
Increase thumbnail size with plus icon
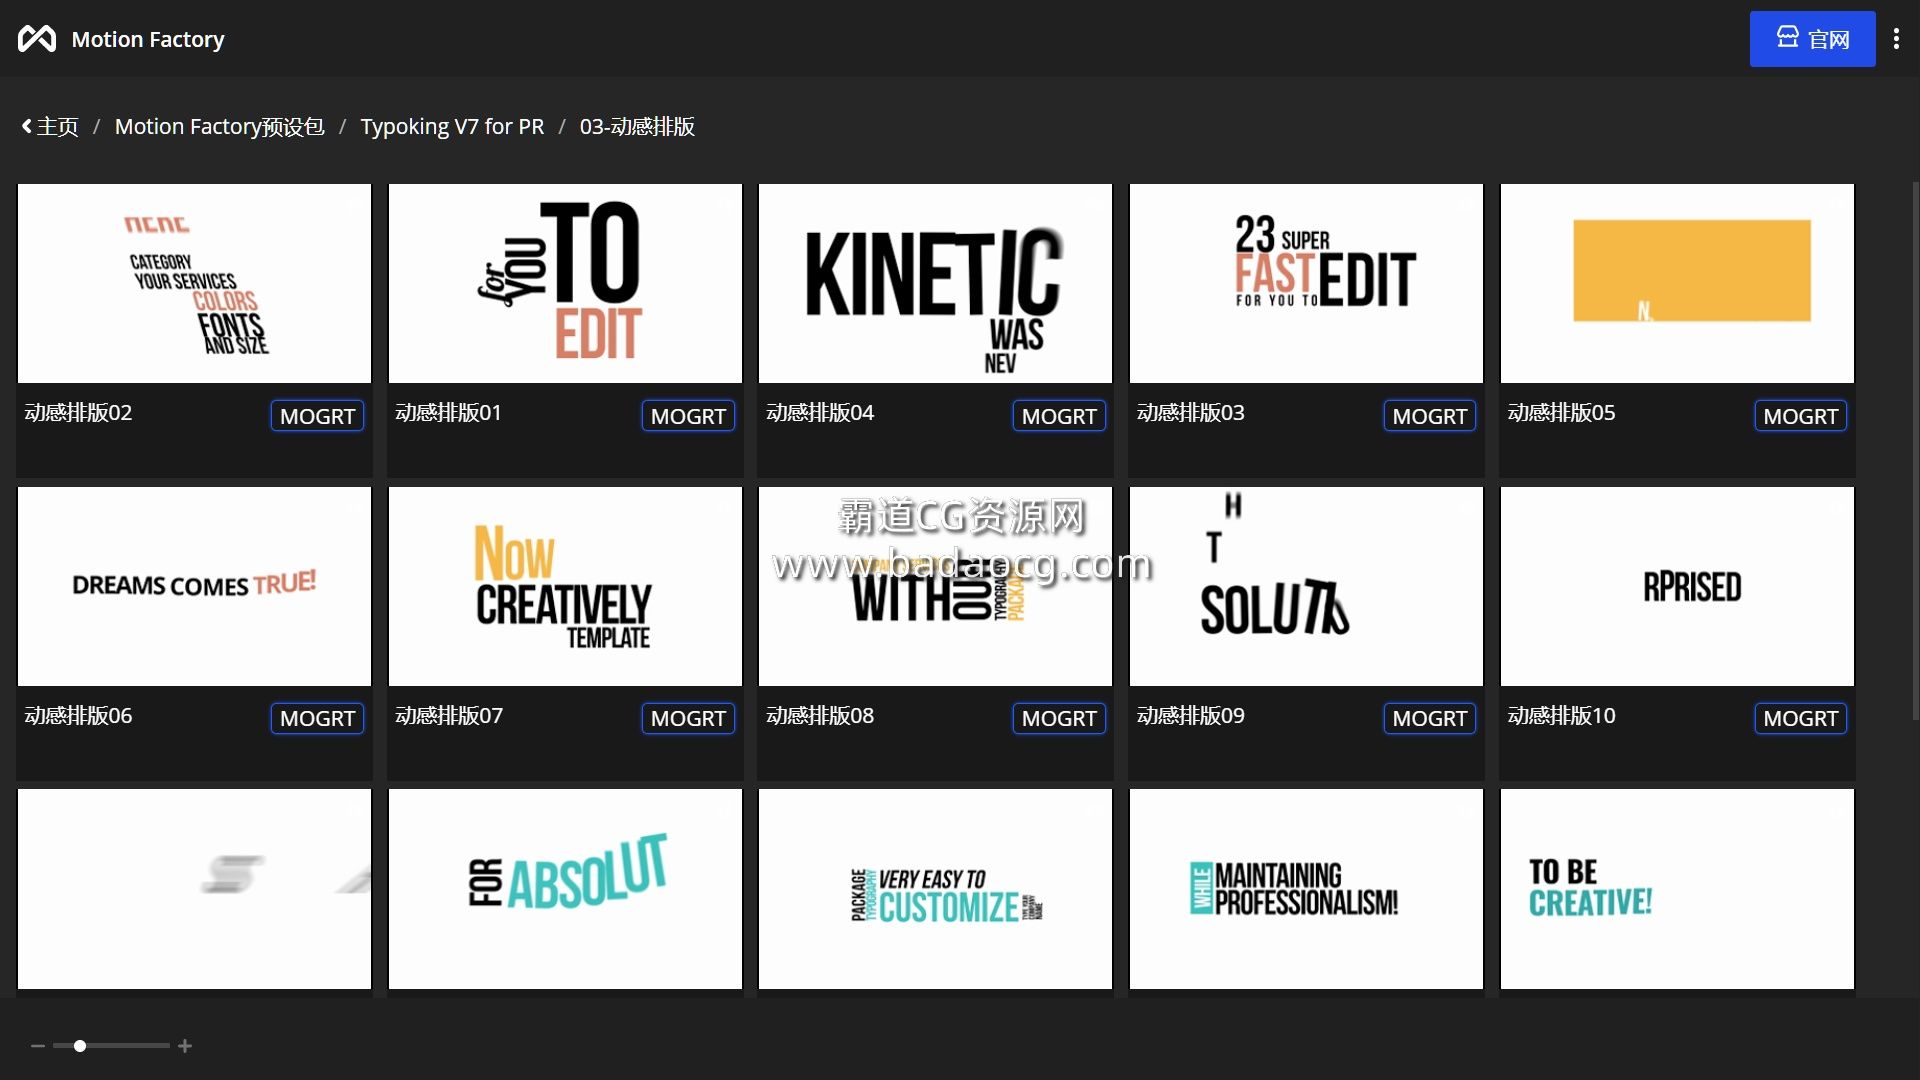coord(185,1046)
